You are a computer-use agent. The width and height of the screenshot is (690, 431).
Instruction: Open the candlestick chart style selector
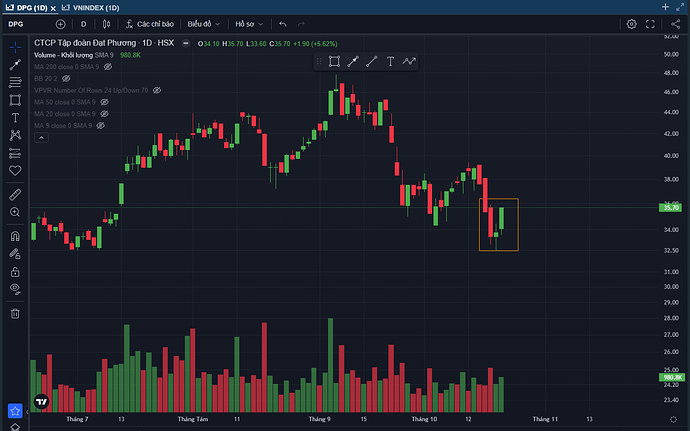[107, 23]
